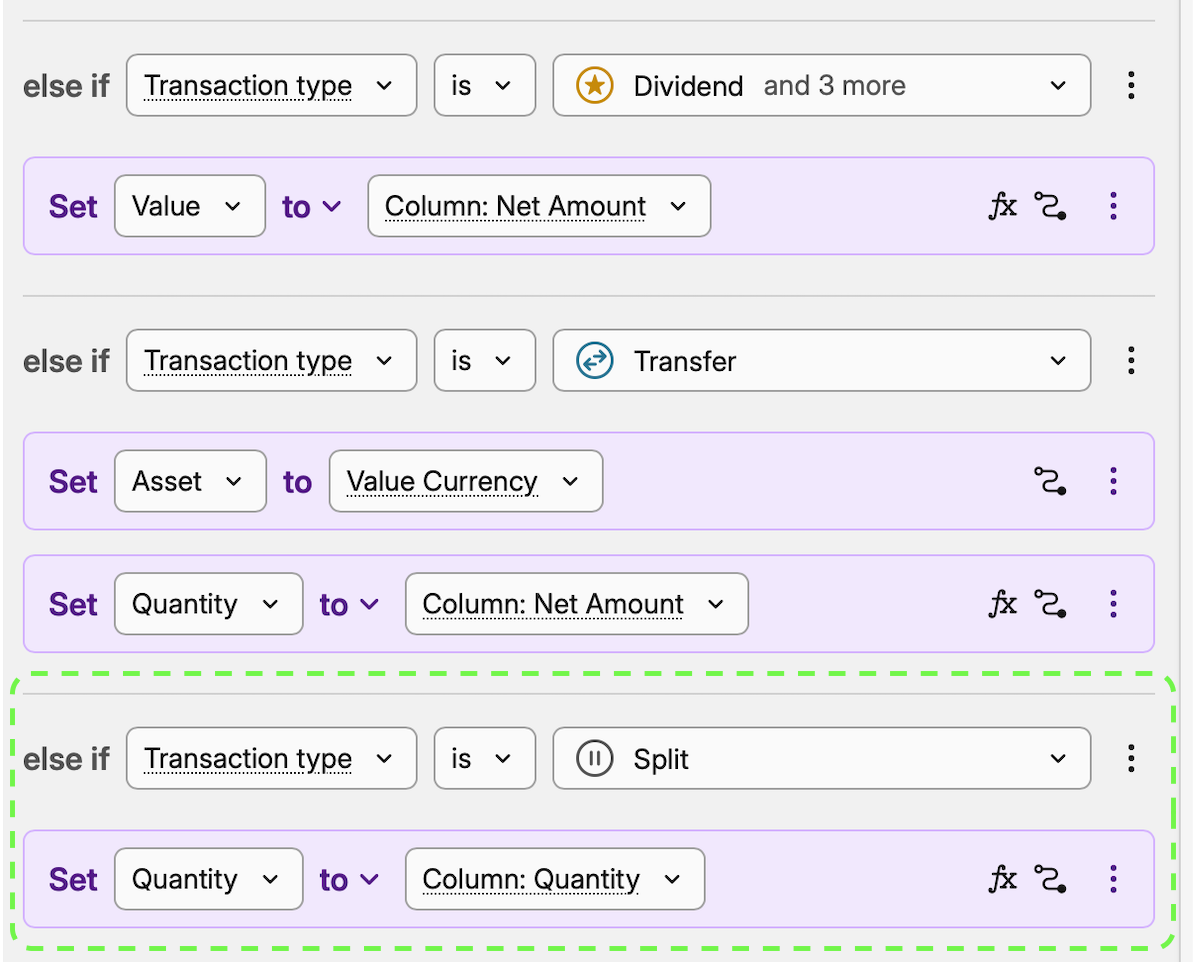
Task: Open the Split transaction type value dropdown
Action: point(821,760)
